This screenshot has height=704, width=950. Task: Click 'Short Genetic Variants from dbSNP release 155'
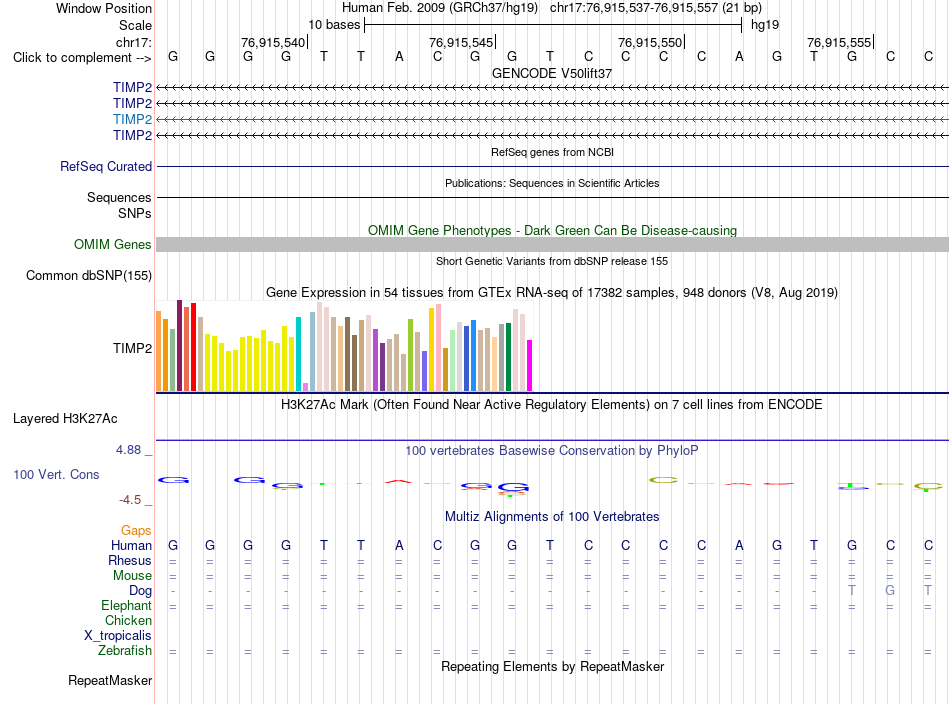(552, 261)
